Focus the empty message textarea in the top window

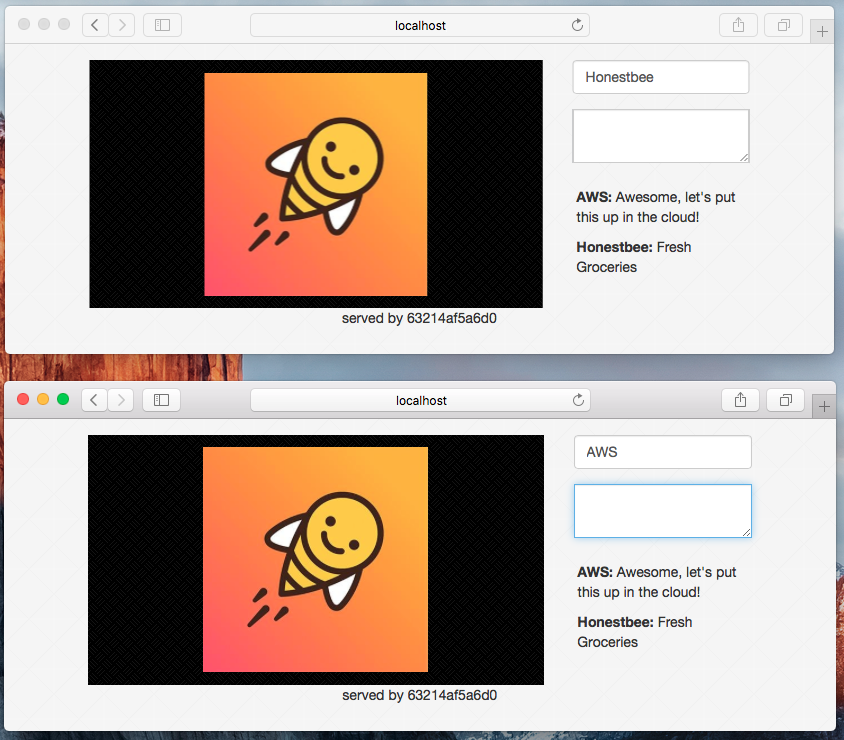click(660, 136)
